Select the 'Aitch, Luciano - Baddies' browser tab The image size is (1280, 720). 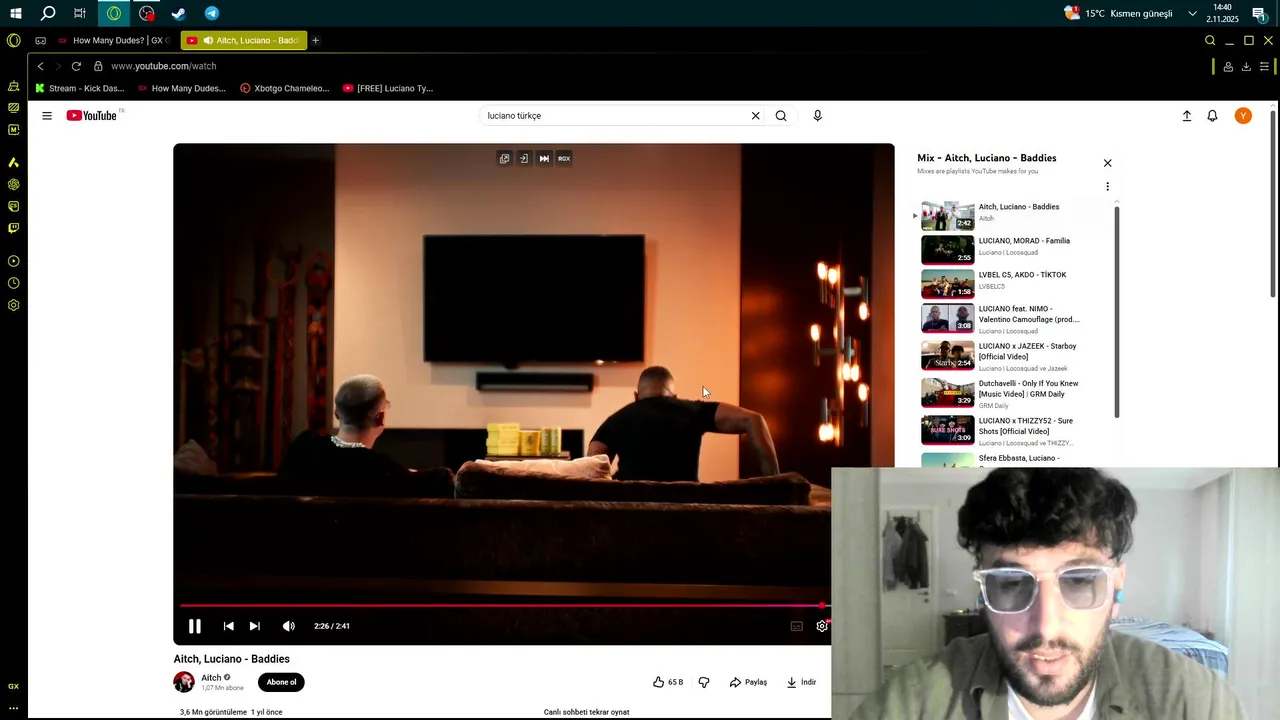244,41
